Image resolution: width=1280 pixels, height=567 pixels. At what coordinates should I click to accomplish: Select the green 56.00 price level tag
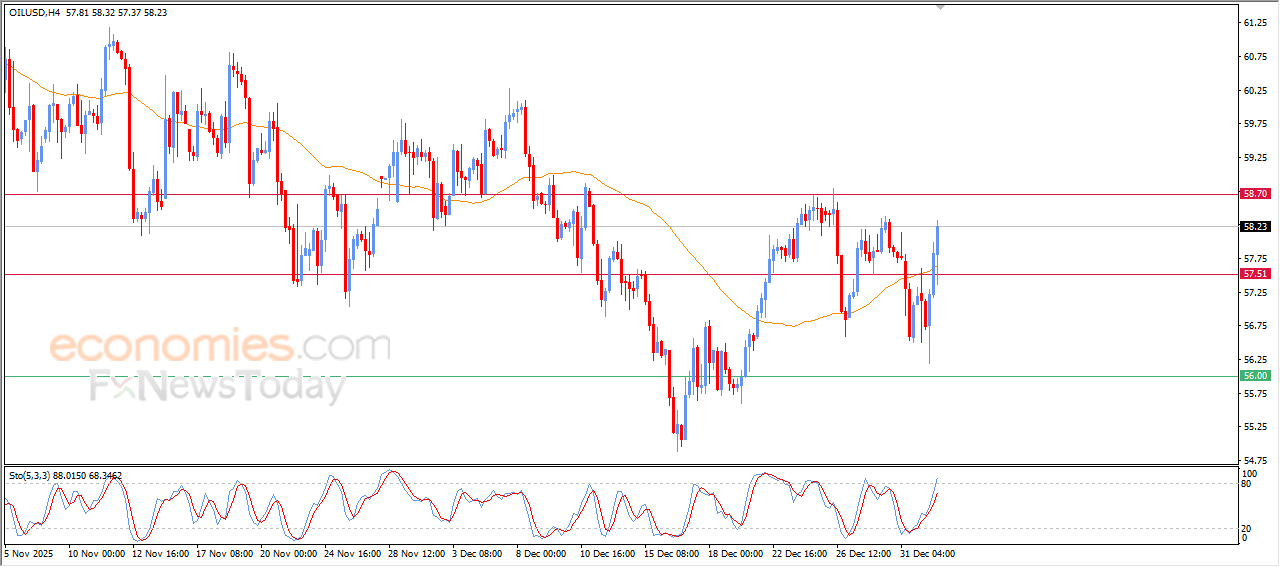click(1255, 375)
